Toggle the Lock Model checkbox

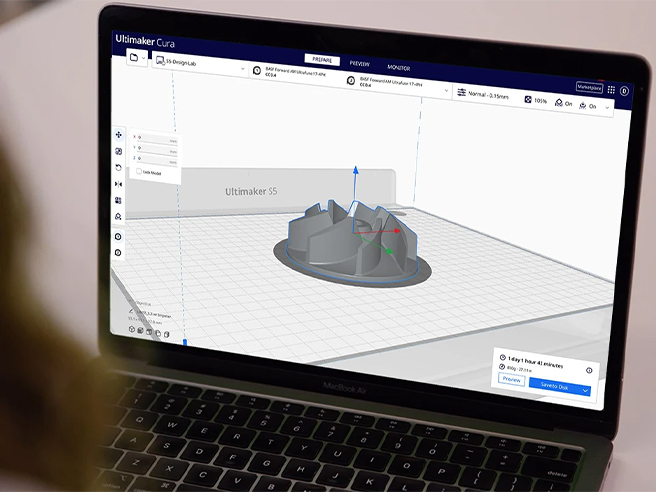point(139,172)
